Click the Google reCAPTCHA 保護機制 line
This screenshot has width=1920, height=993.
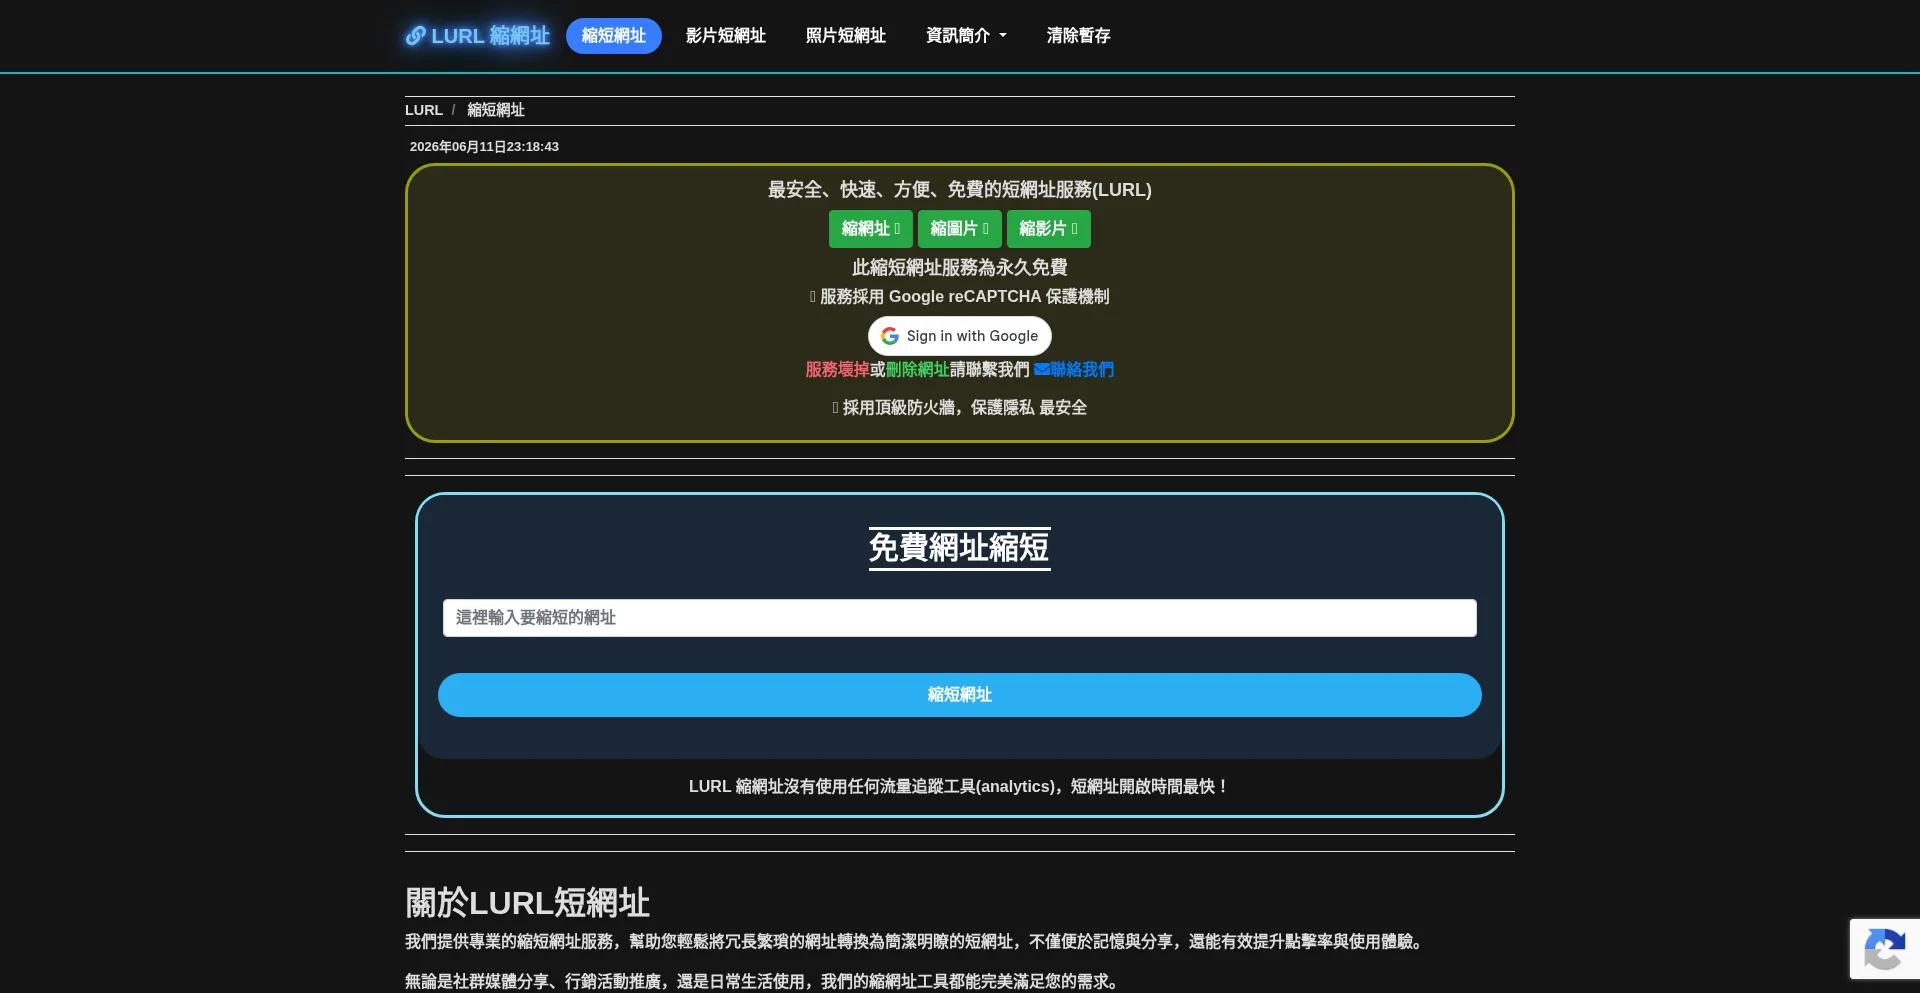(x=960, y=297)
